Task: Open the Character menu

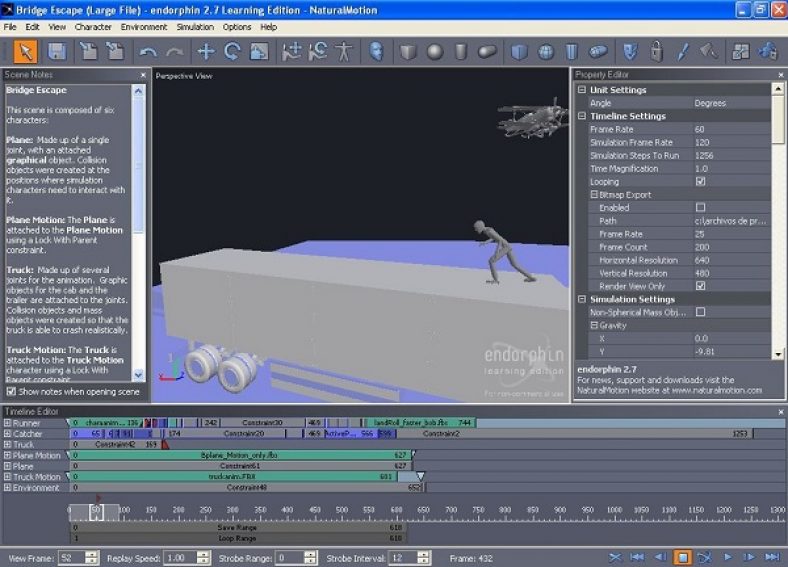Action: coord(93,27)
